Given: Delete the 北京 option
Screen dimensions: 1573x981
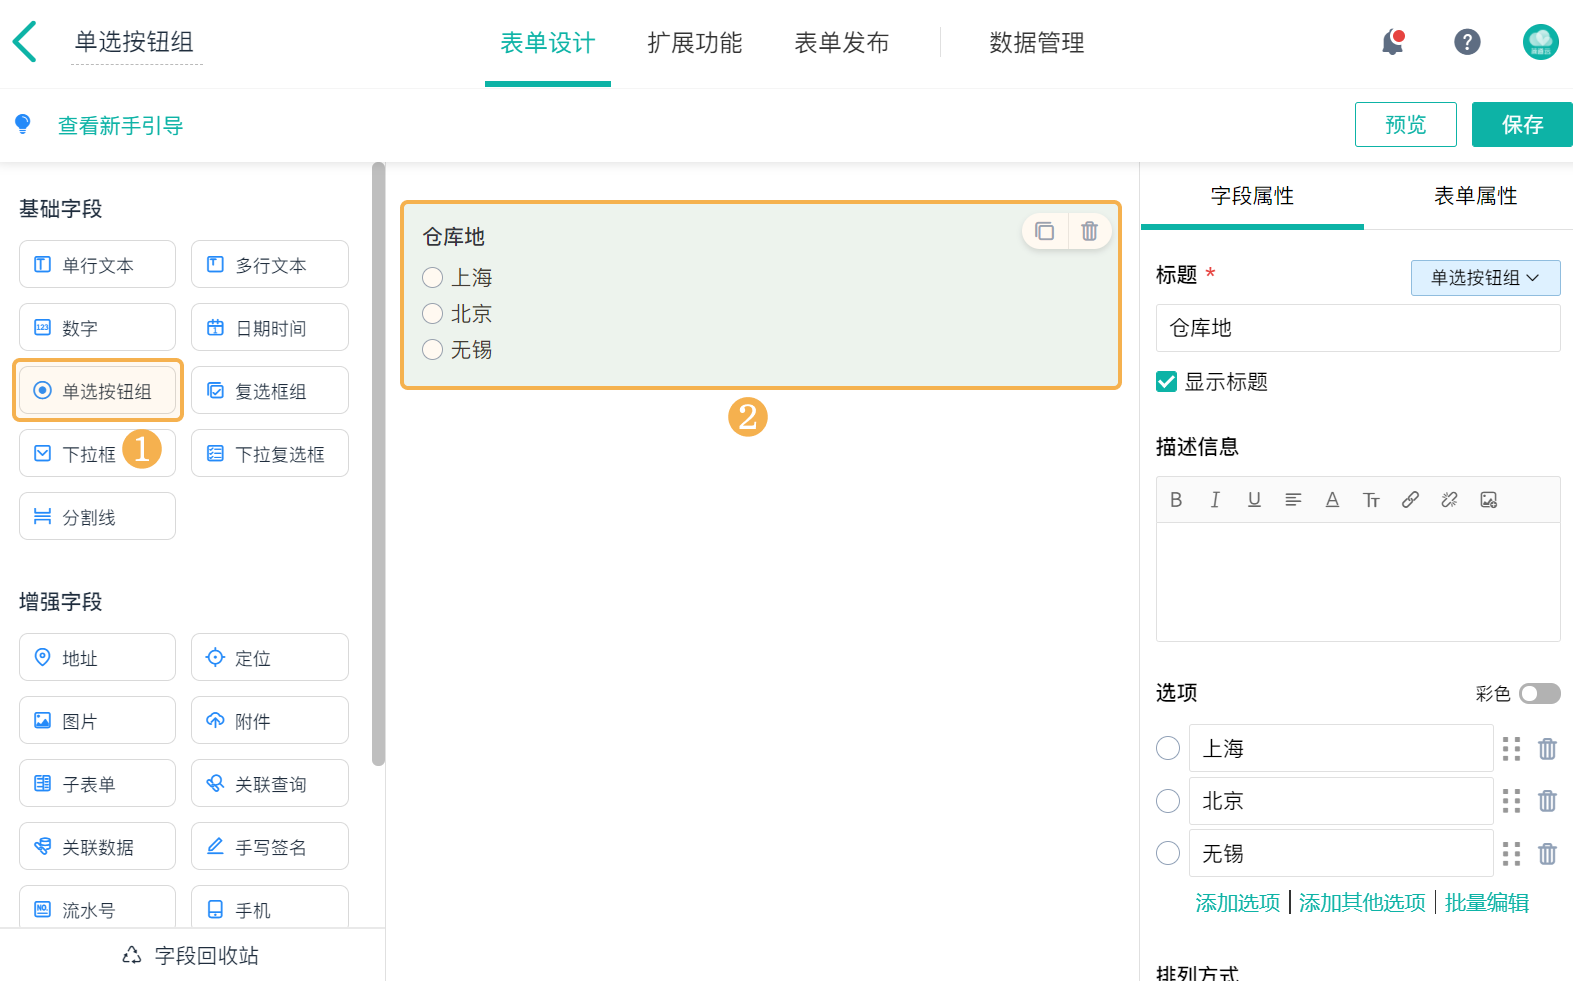Looking at the screenshot, I should point(1547,801).
